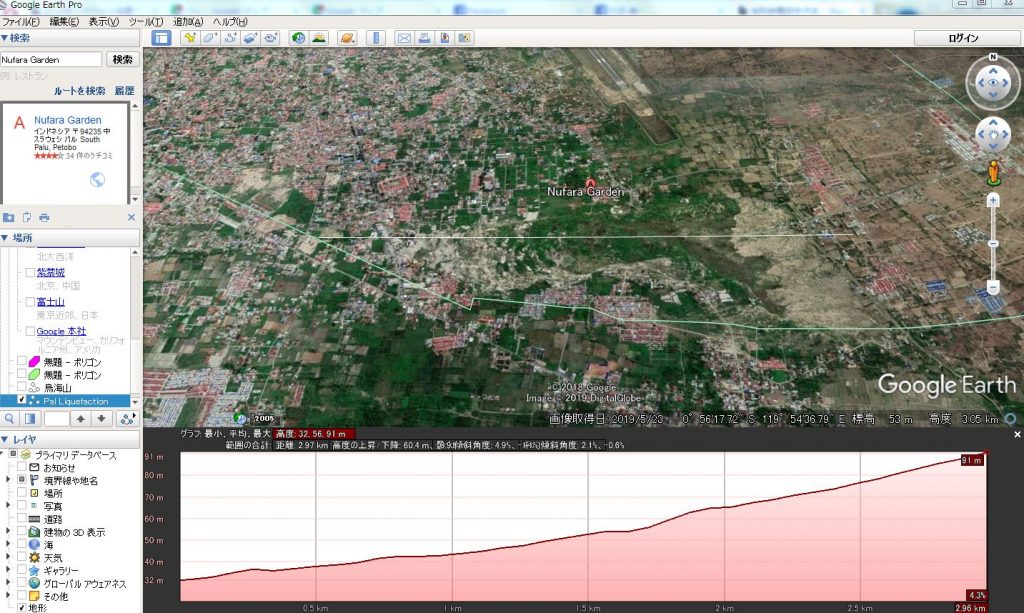Add a placemark with the yellow pushpin

190,38
